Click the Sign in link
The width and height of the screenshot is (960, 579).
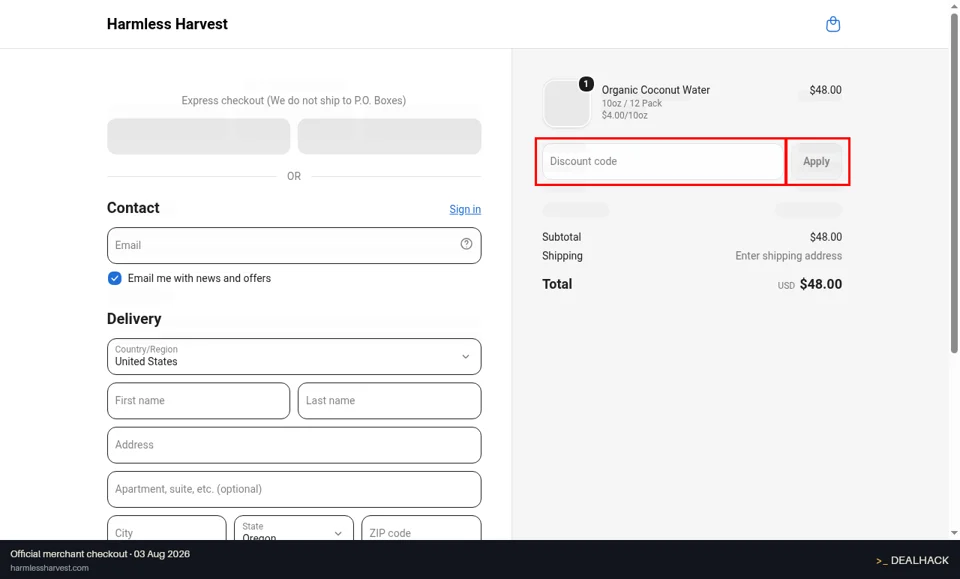coord(465,209)
